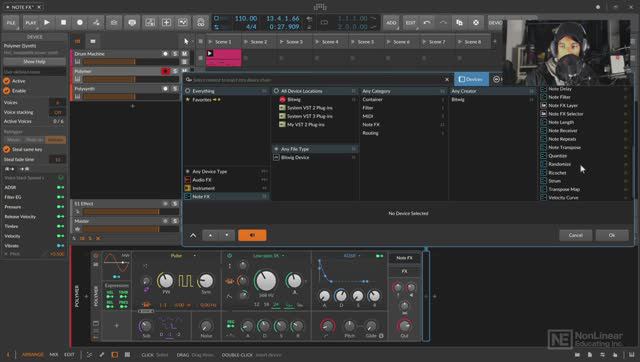
Task: Add a new track with plus button
Action: 132,106
